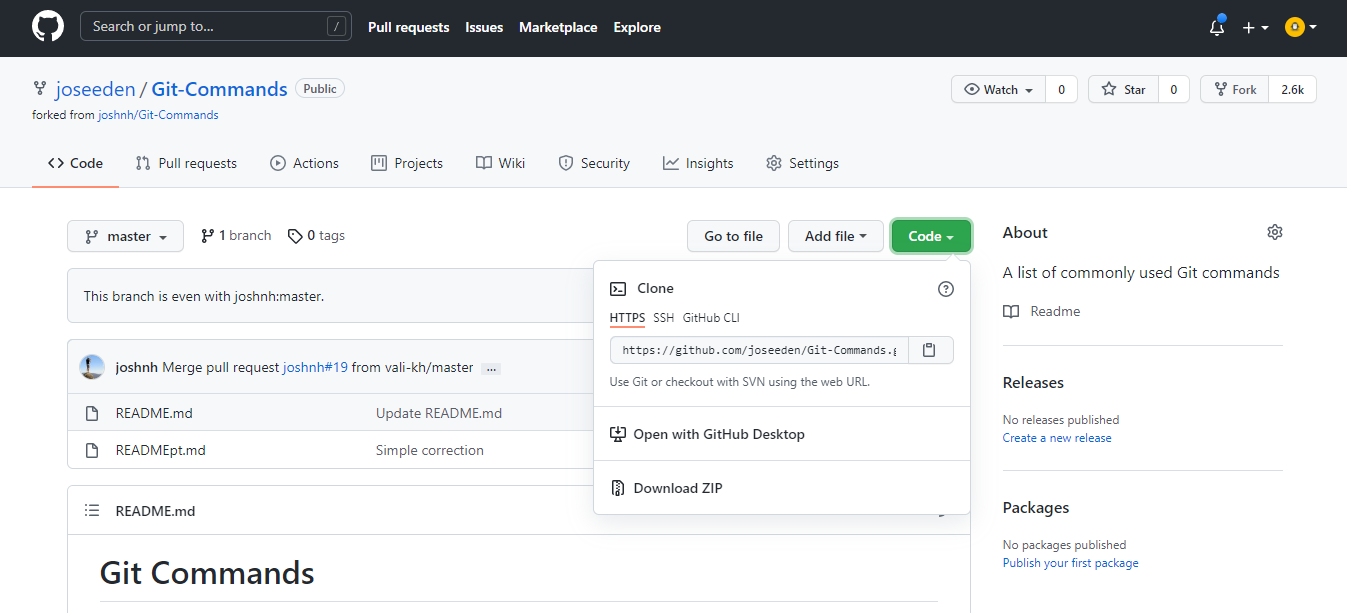The height and width of the screenshot is (613, 1347).
Task: Star the Git-Commands repository
Action: (1124, 90)
